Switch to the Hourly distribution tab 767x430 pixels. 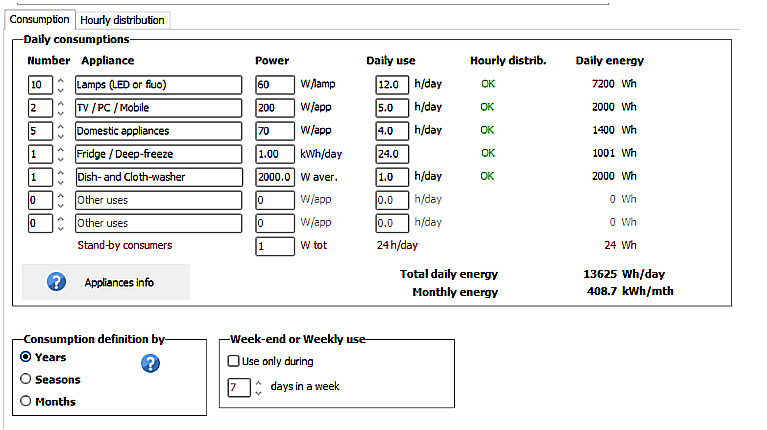(x=122, y=20)
